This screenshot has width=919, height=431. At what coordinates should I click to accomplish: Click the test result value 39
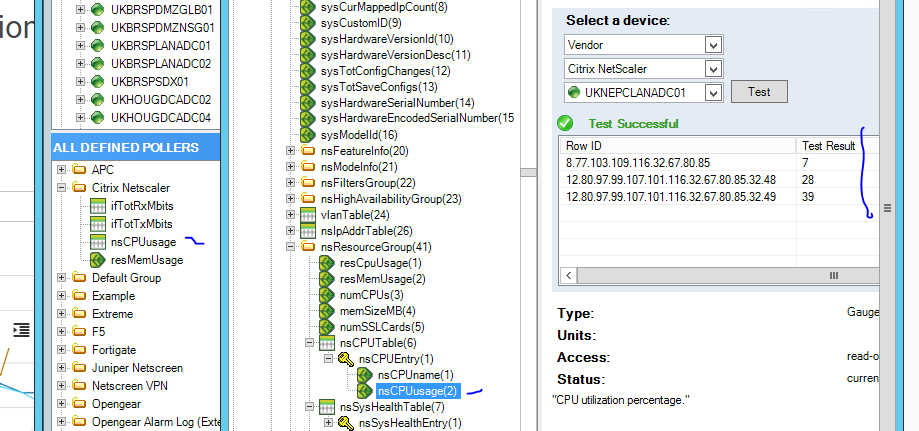tap(808, 197)
